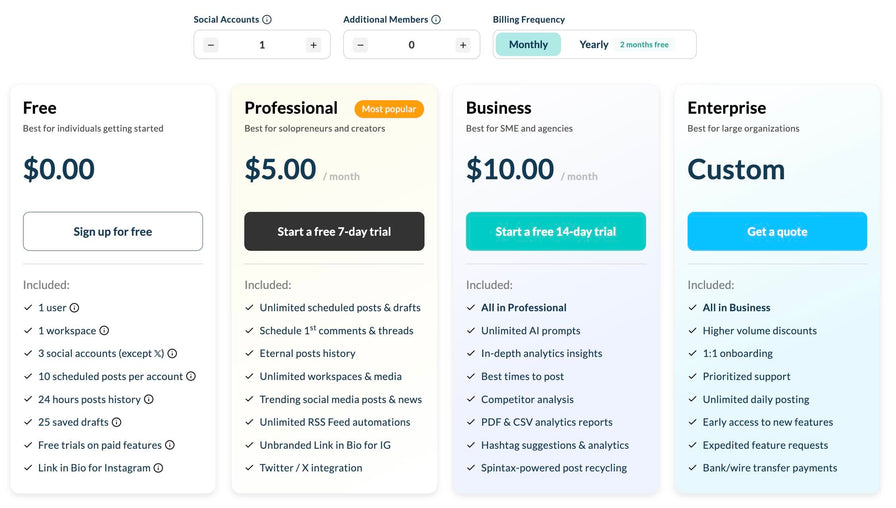Click info icon for 10 scheduled posts
The height and width of the screenshot is (508, 896).
point(191,377)
